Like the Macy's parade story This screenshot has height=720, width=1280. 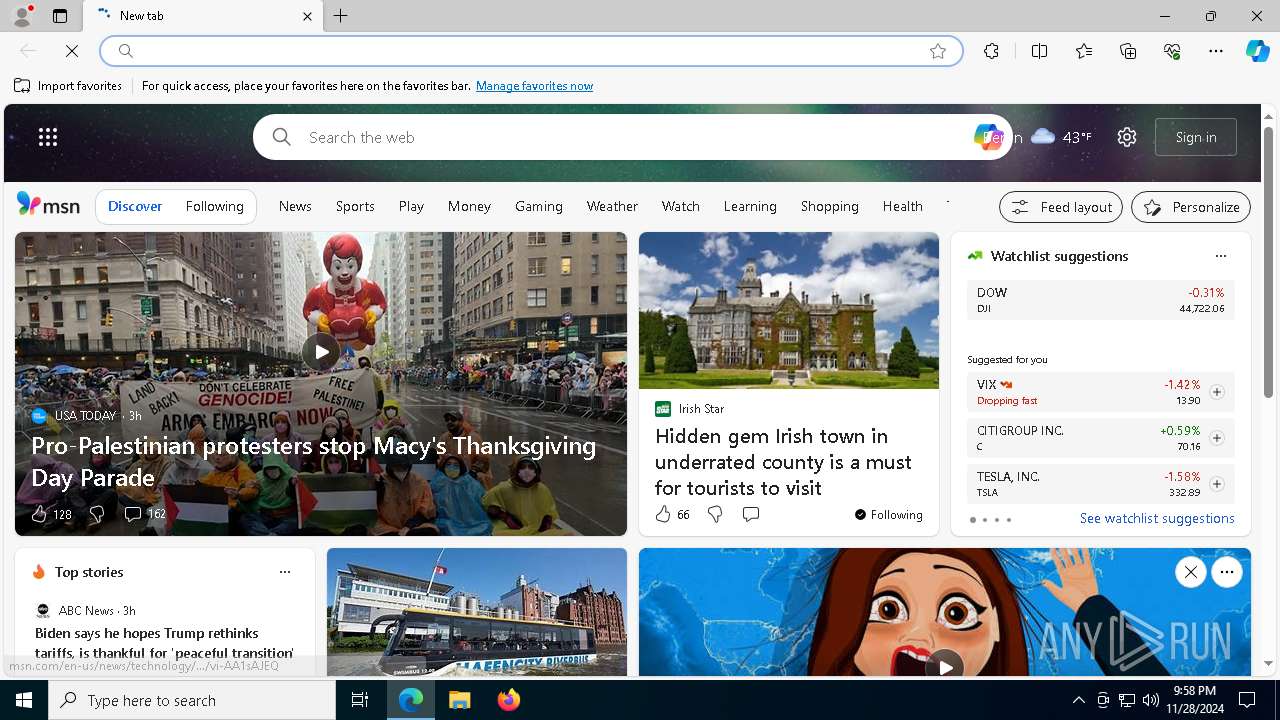tap(51, 514)
